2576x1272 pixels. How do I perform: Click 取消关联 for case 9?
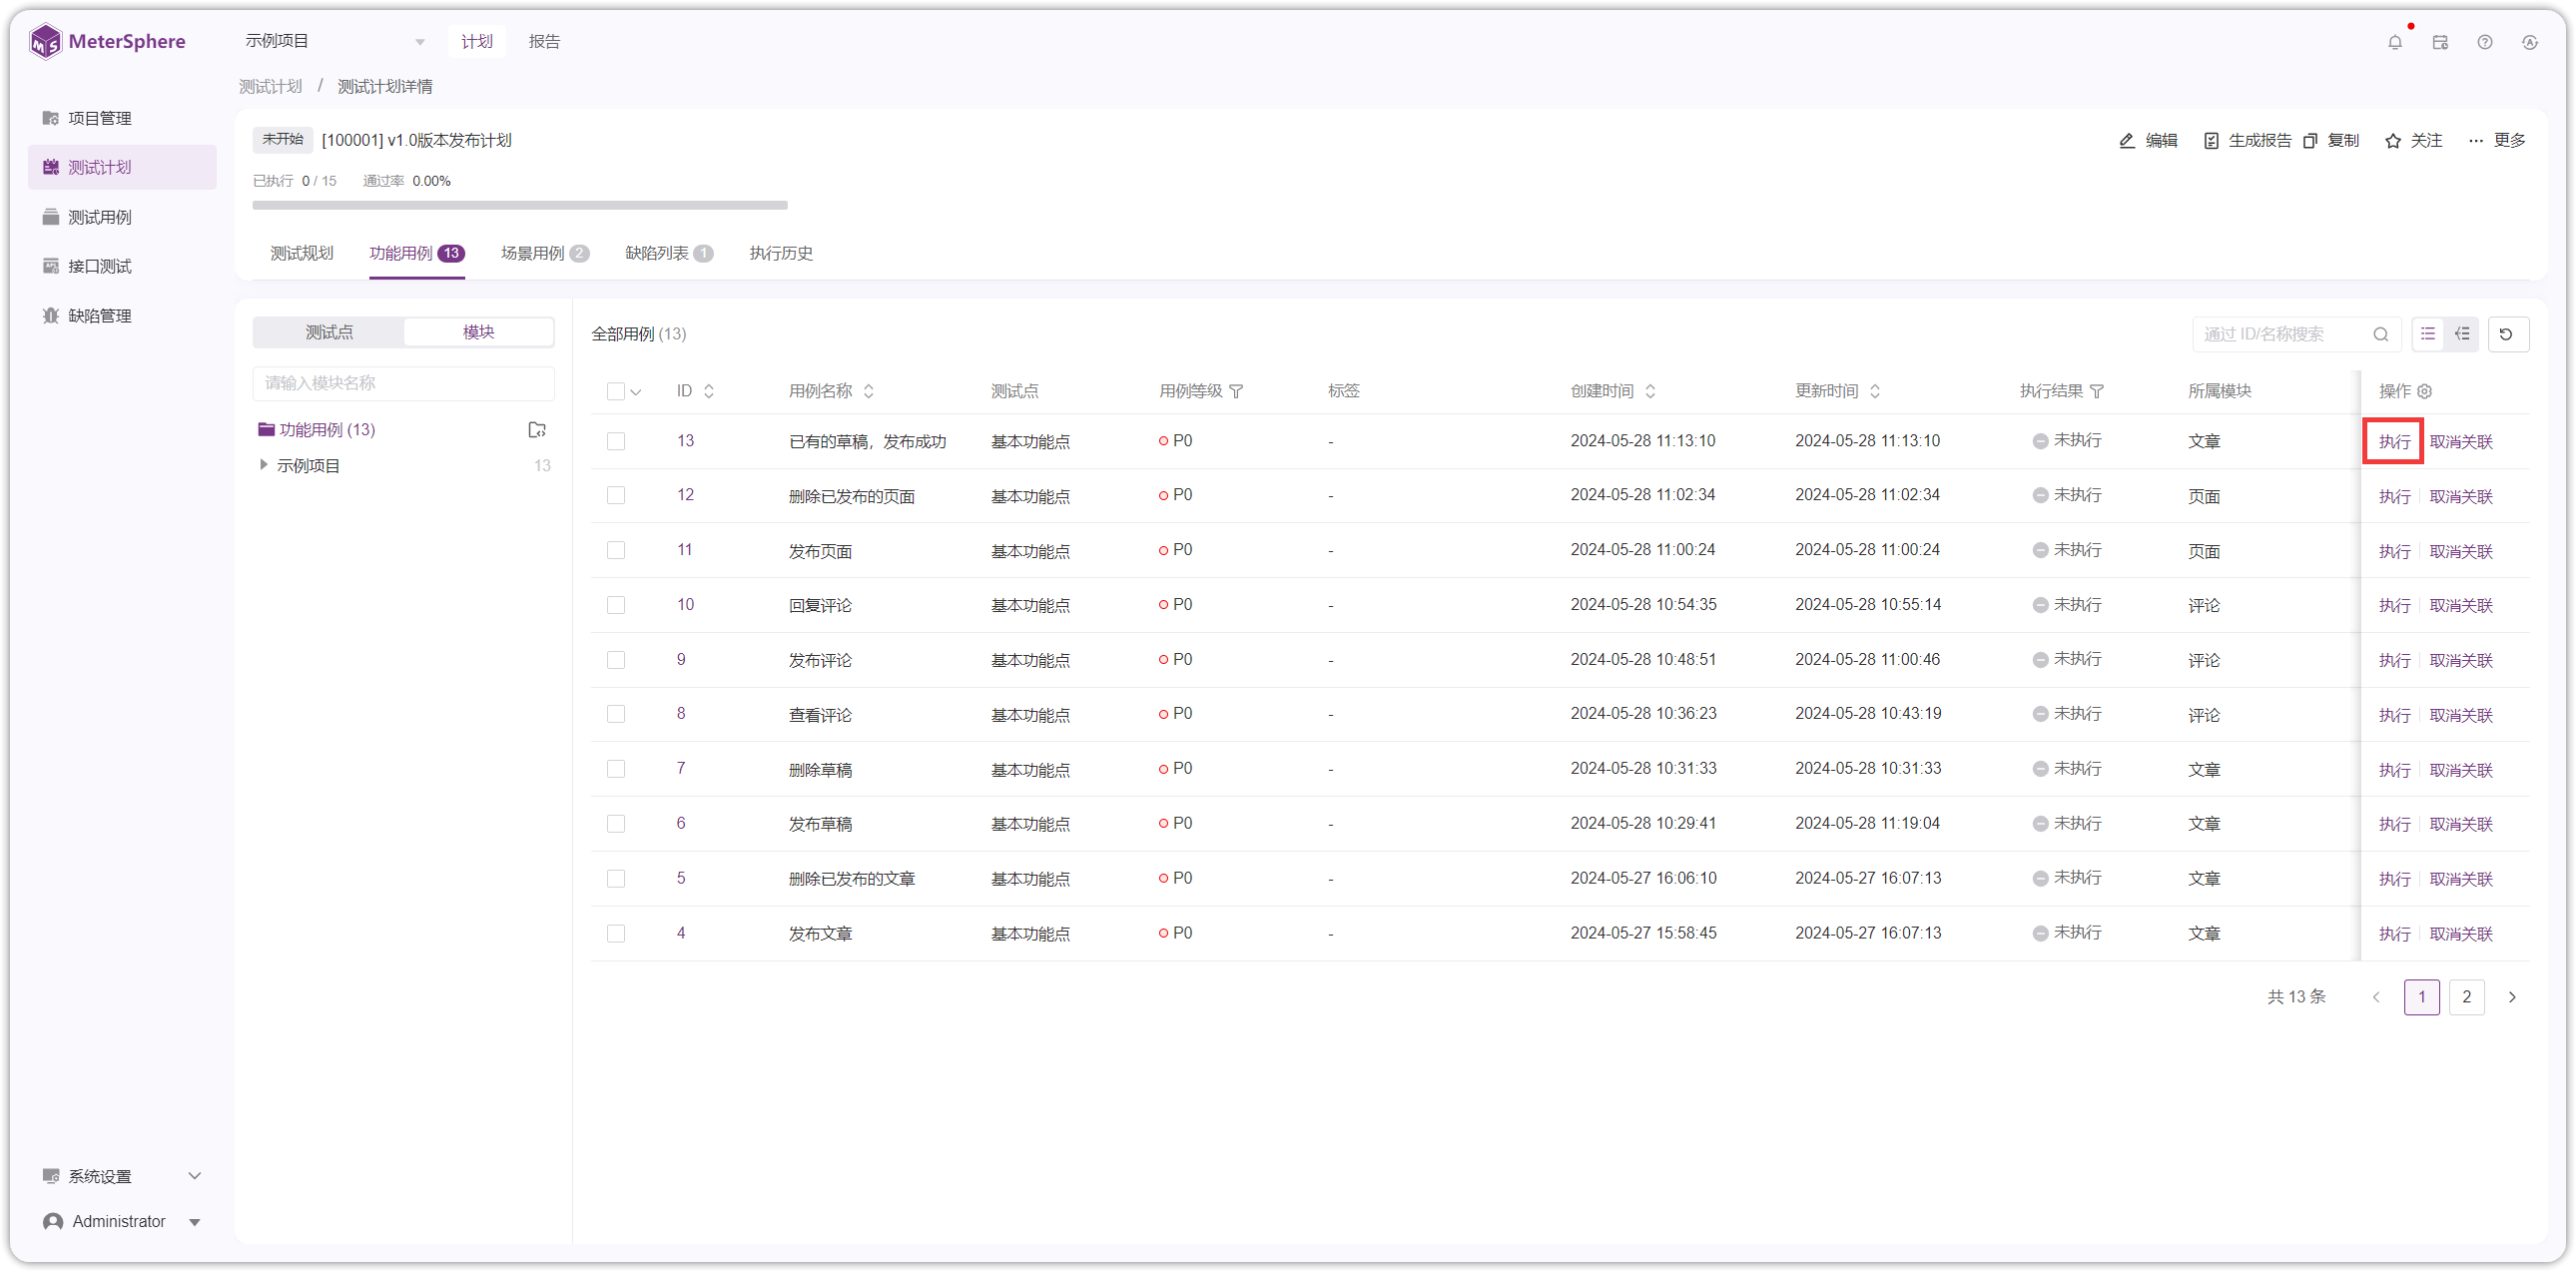2461,660
